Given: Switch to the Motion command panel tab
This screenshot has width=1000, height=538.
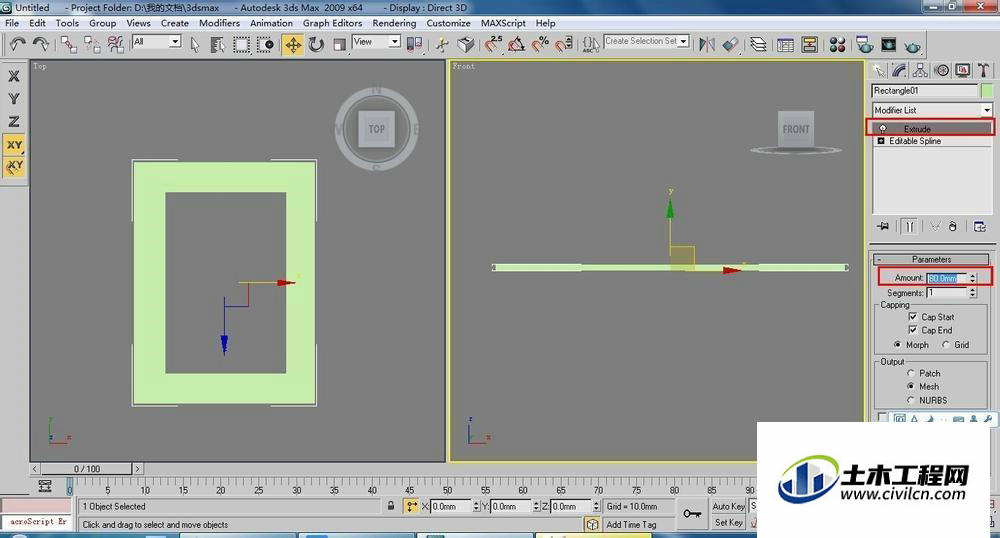Looking at the screenshot, I should click(x=941, y=70).
